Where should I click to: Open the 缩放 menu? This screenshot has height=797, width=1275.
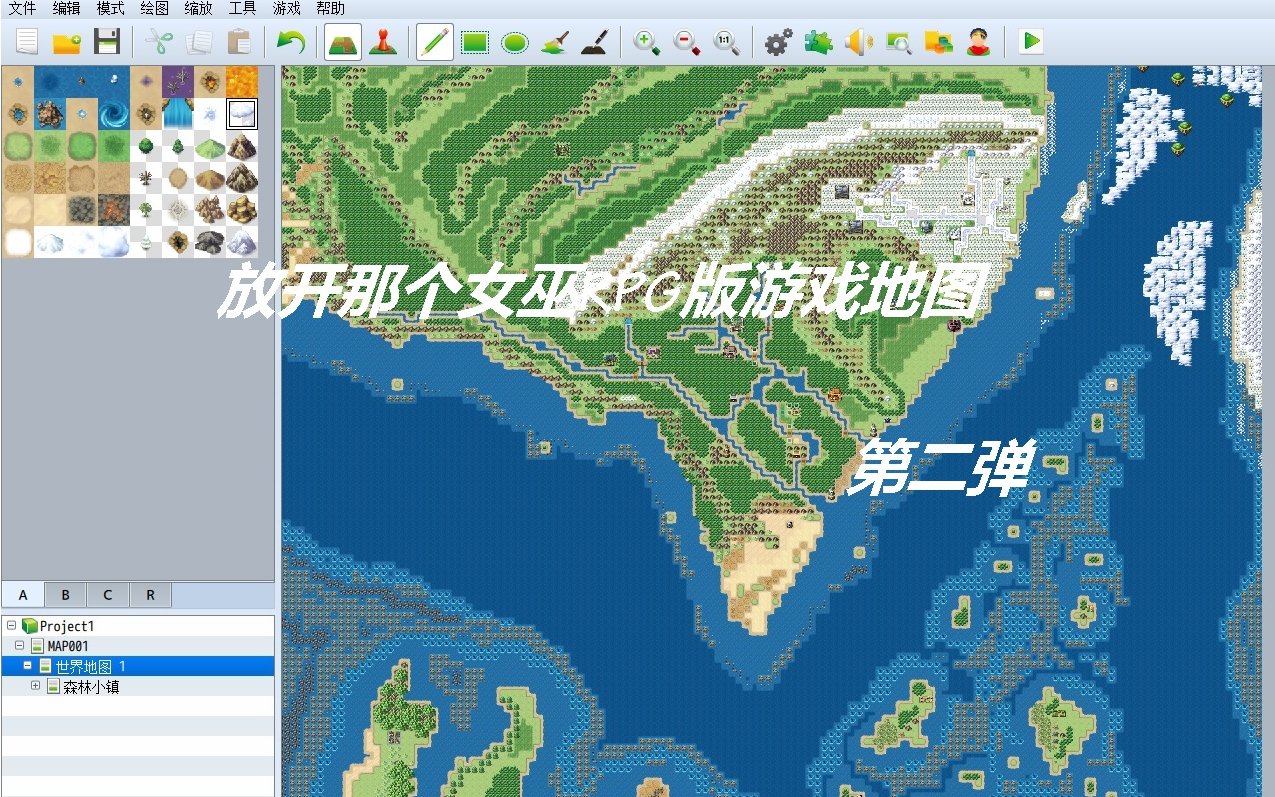pos(198,9)
